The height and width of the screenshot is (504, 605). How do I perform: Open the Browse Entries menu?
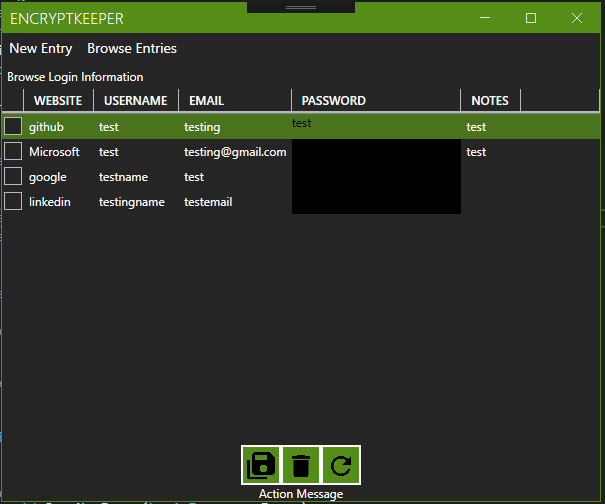pyautogui.click(x=132, y=48)
